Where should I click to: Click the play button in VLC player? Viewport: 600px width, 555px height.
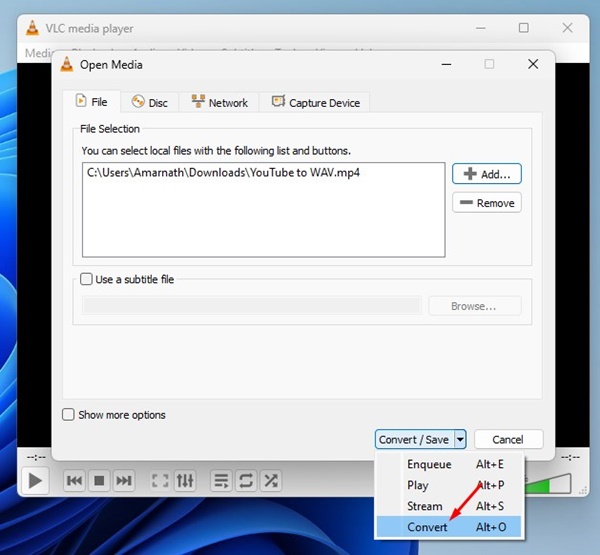click(35, 480)
